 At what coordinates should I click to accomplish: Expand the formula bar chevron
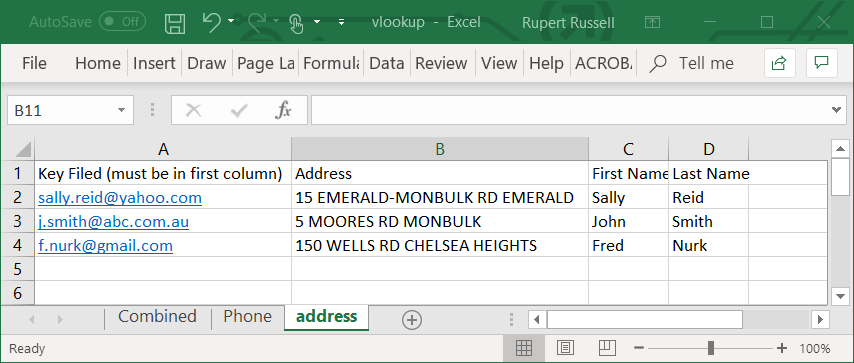pyautogui.click(x=838, y=110)
